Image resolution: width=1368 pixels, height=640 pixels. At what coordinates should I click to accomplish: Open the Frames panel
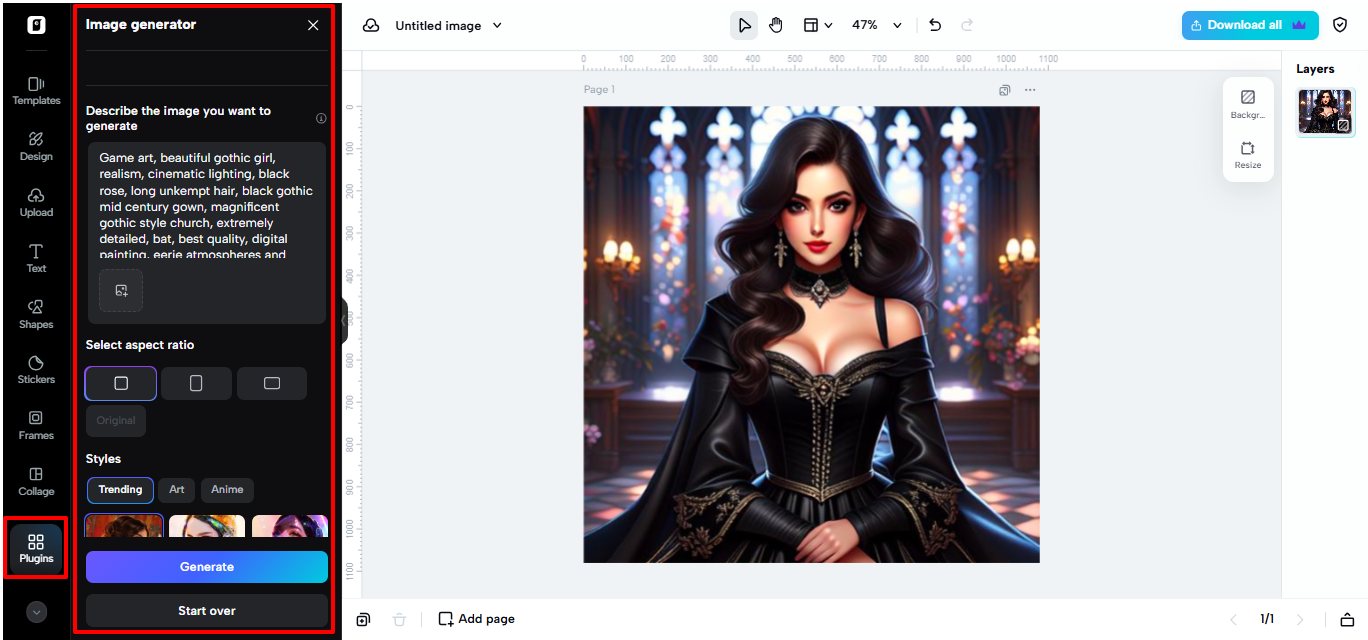36,426
